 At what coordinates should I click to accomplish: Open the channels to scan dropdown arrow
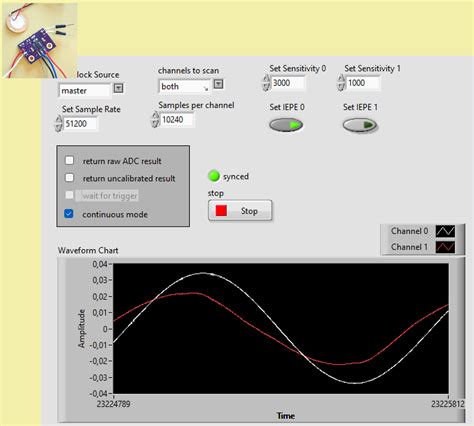(218, 84)
